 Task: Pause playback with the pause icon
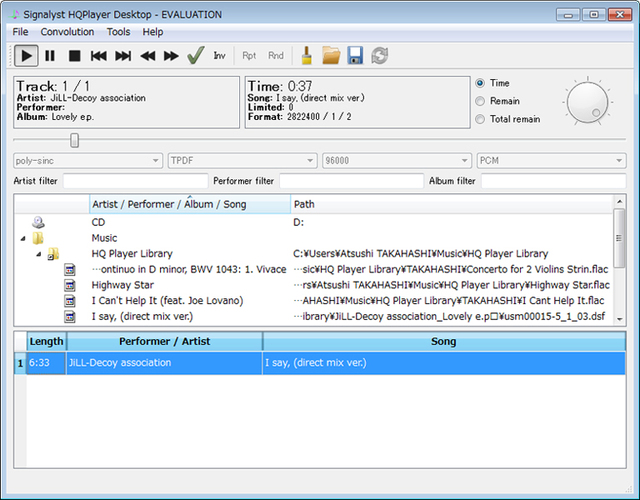[50, 56]
